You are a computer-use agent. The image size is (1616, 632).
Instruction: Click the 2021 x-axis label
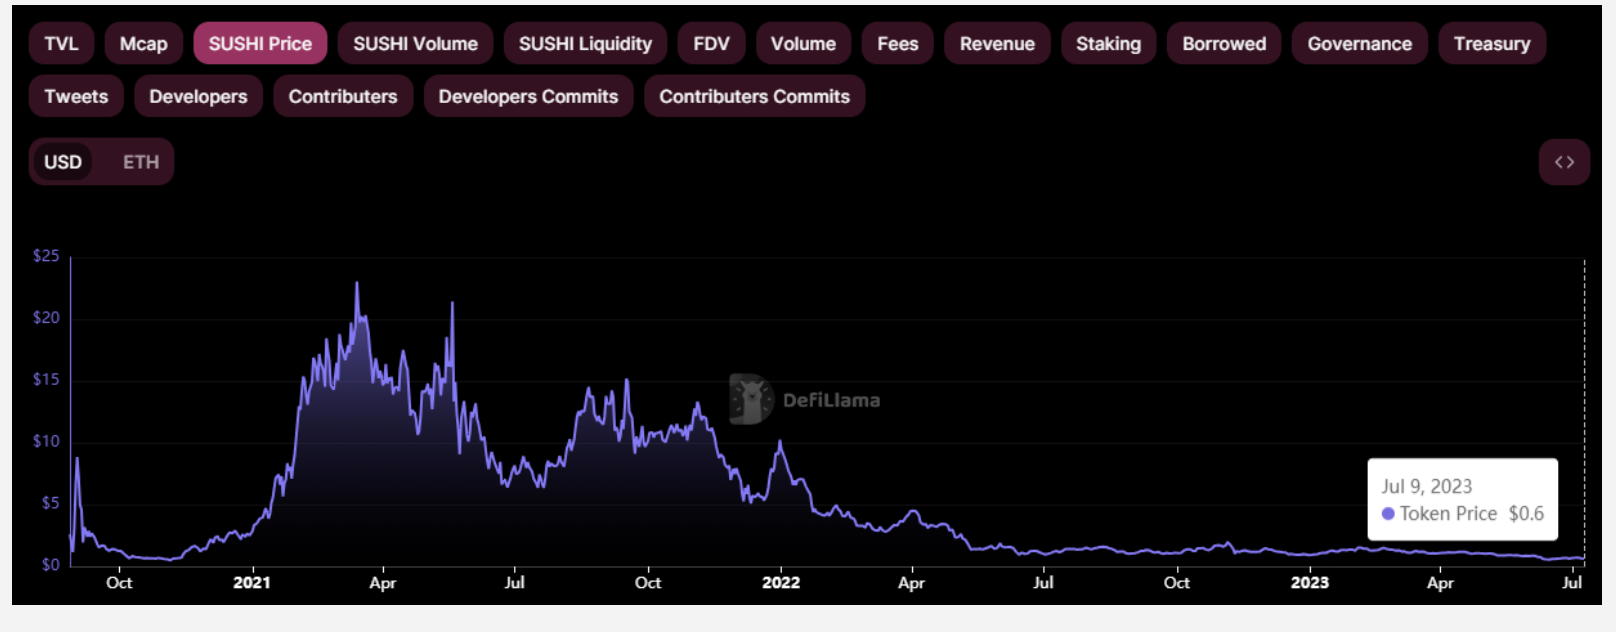(252, 583)
